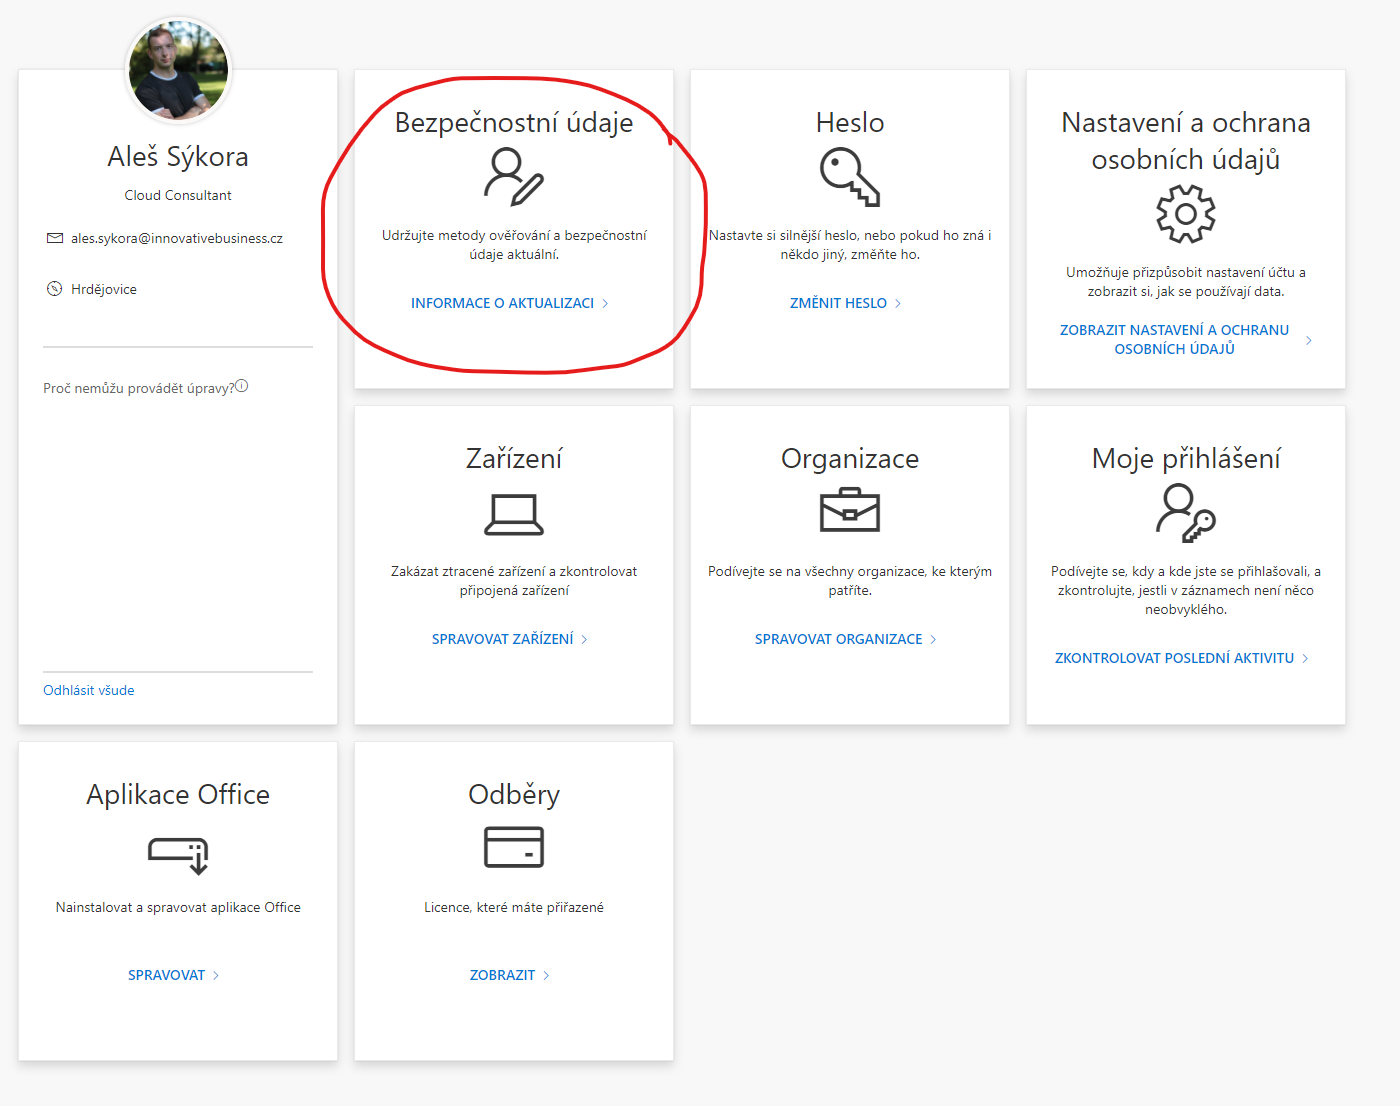Click the Odběry heading
The image size is (1400, 1106).
pos(514,794)
